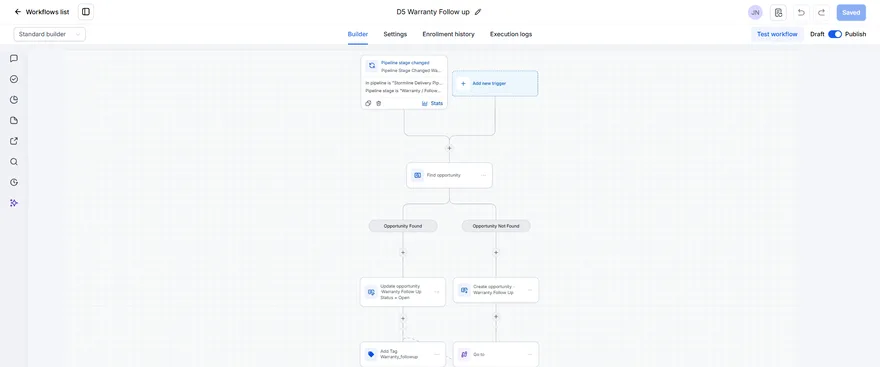
Task: Add a step under Opportunity Not Found branch
Action: pyautogui.click(x=496, y=253)
